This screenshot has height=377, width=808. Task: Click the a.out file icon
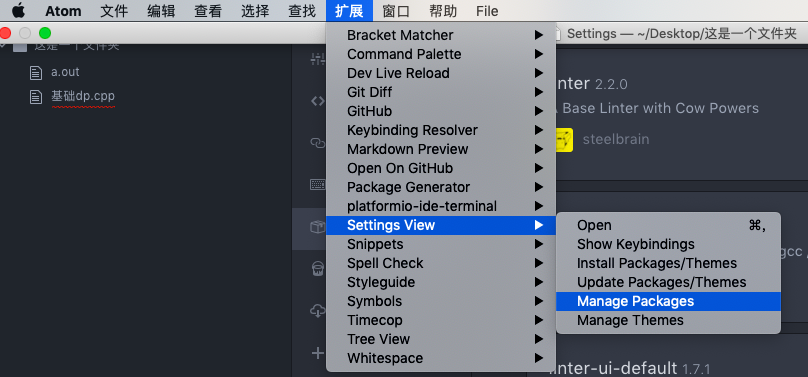click(36, 73)
